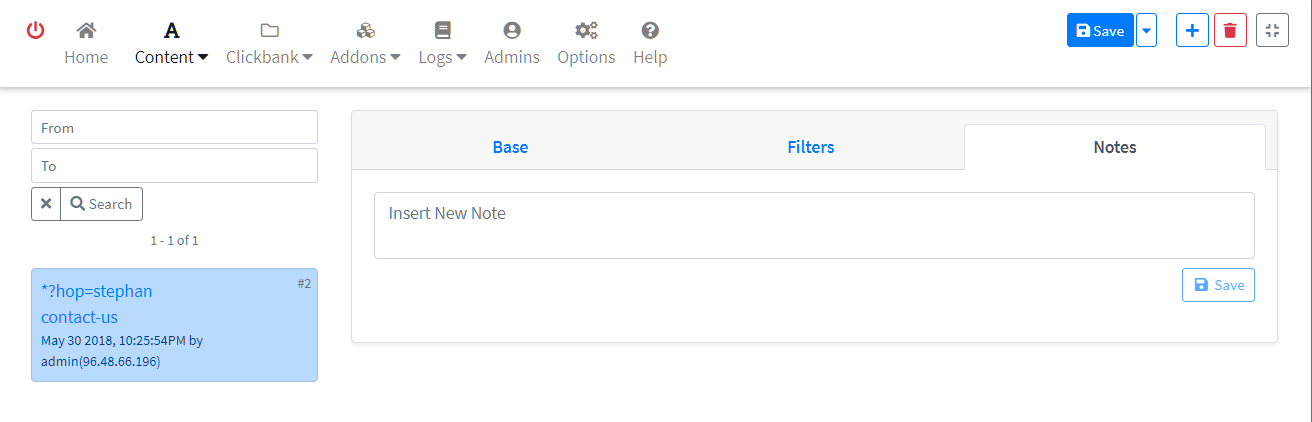Delete record with the red trash icon
Screen dimensions: 1312x422
(x=1230, y=31)
